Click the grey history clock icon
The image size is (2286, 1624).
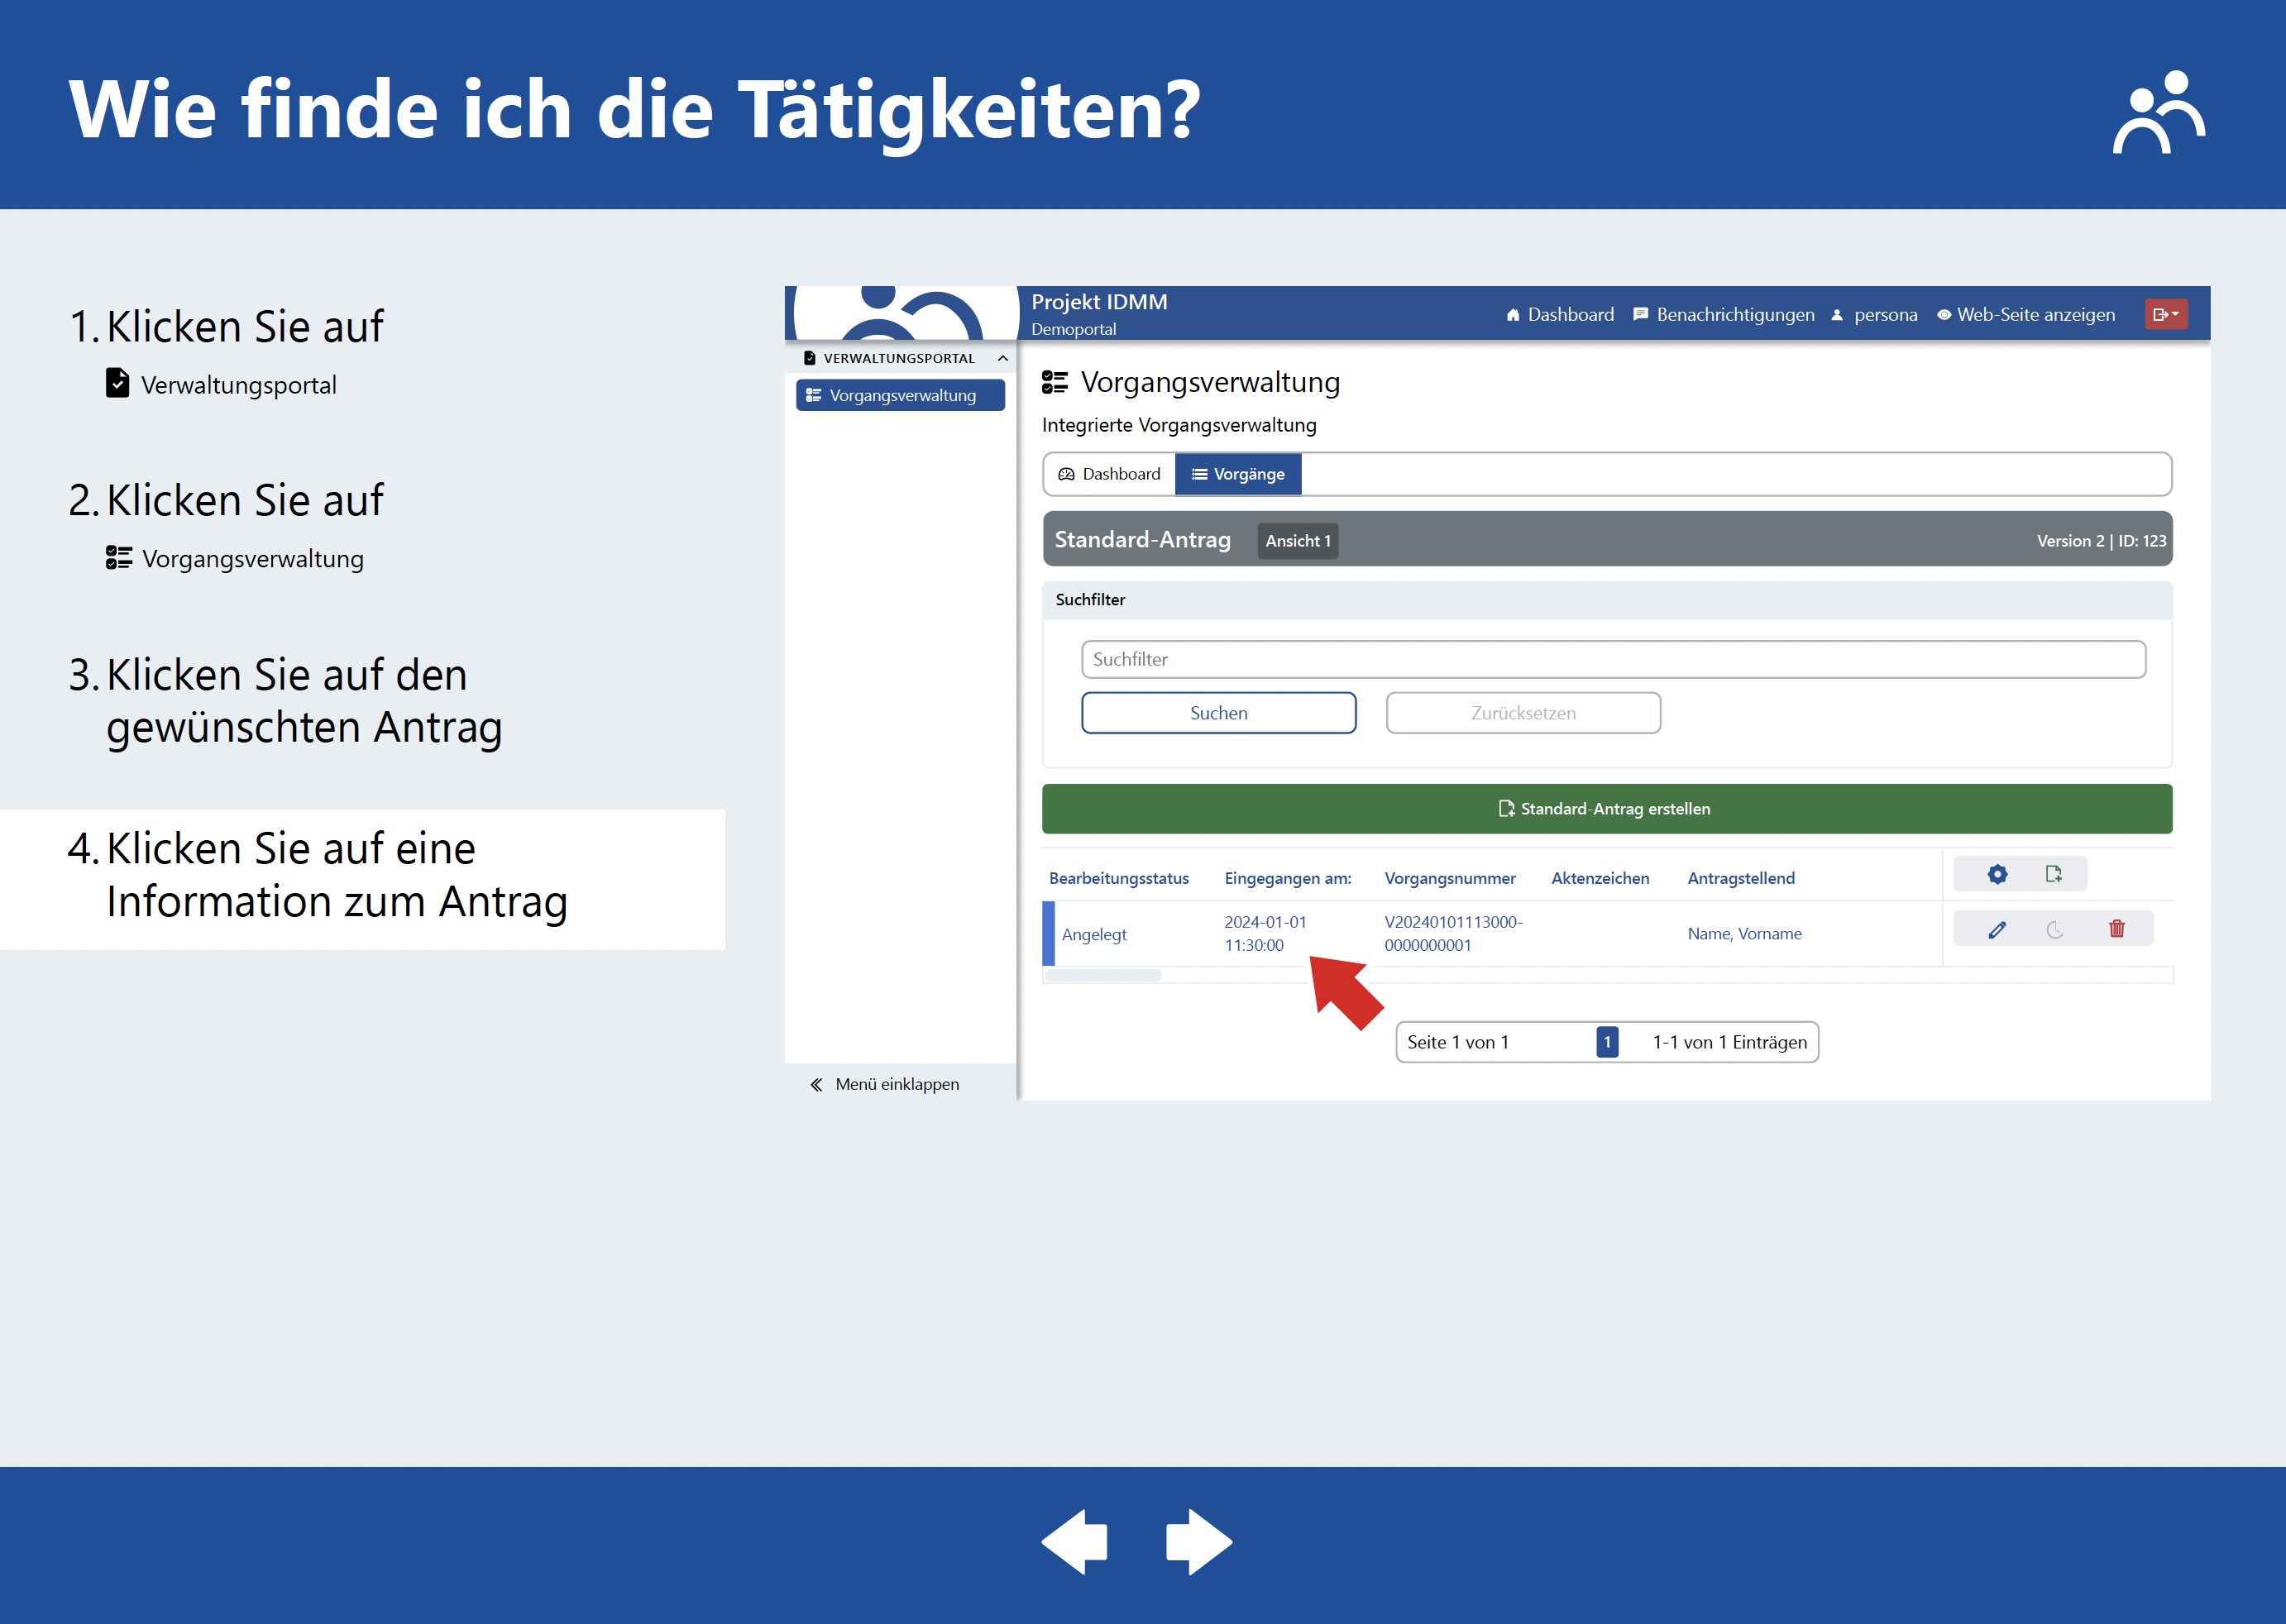click(x=2055, y=930)
